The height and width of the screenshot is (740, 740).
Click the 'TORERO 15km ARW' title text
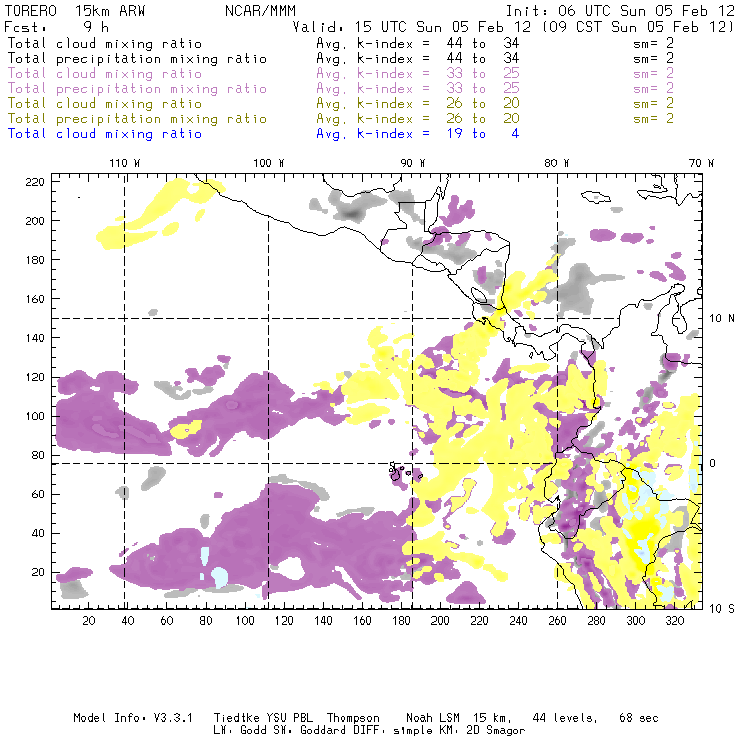point(75,11)
